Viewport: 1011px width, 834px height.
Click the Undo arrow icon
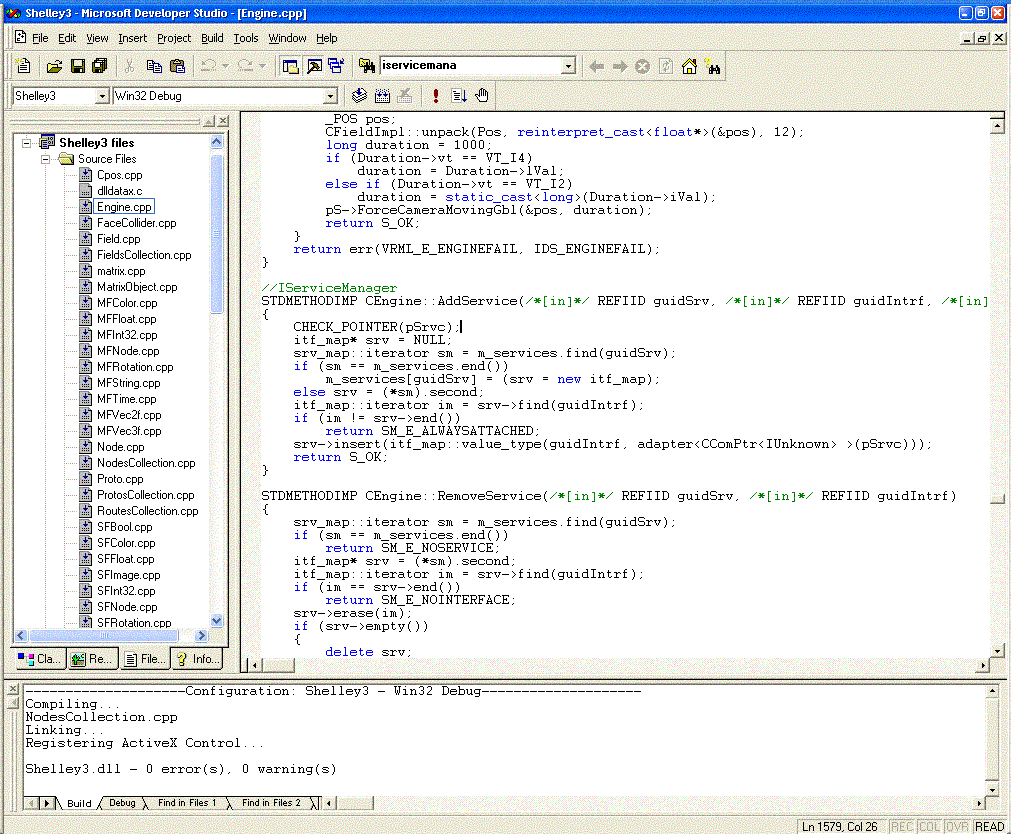pos(208,66)
